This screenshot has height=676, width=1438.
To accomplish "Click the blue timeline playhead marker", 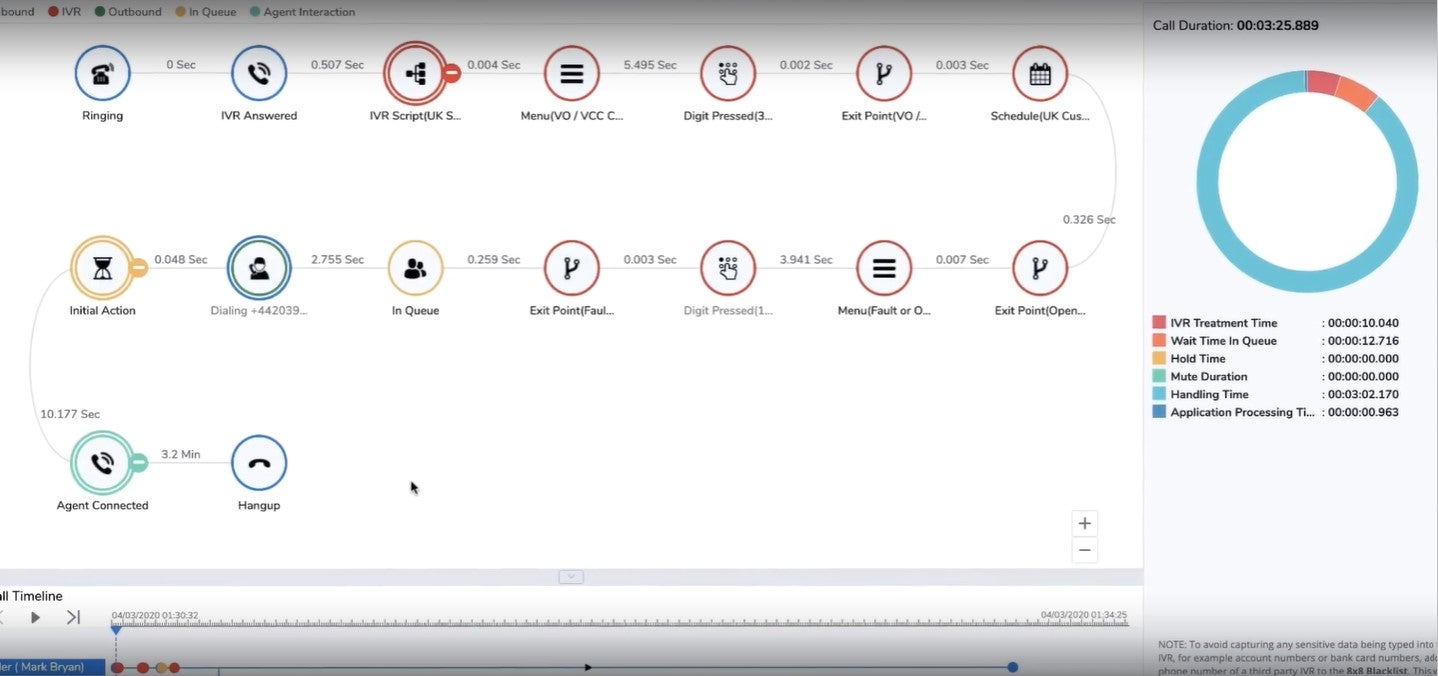I will [x=116, y=629].
